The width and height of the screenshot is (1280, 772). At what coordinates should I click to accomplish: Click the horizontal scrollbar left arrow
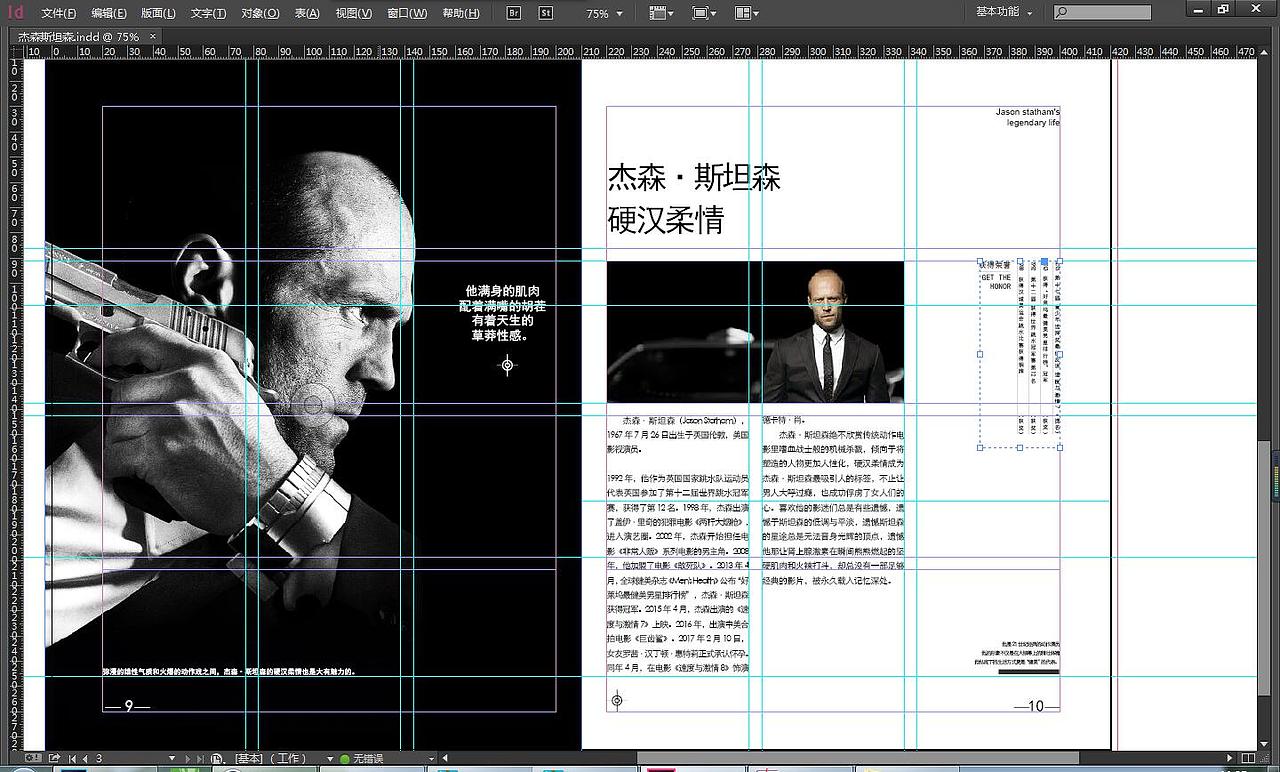[x=446, y=759]
